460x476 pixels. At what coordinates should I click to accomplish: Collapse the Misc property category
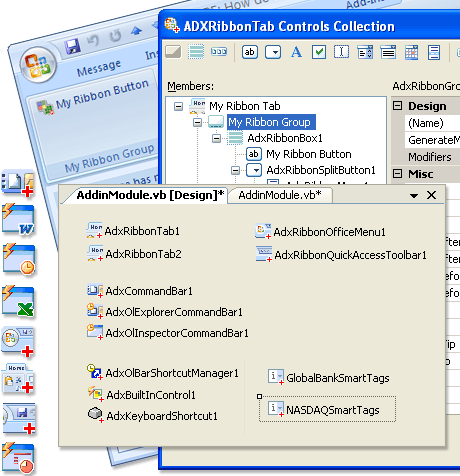397,173
